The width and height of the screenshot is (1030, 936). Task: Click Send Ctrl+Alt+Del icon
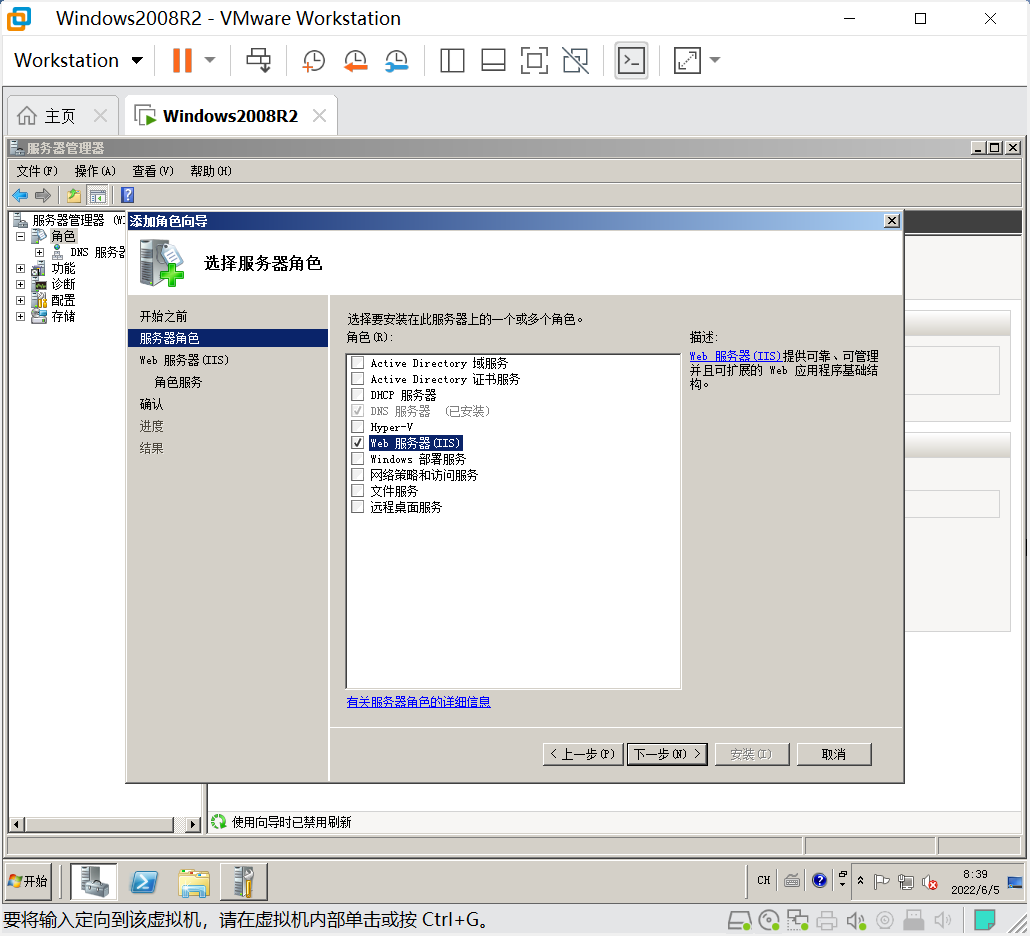(x=258, y=60)
